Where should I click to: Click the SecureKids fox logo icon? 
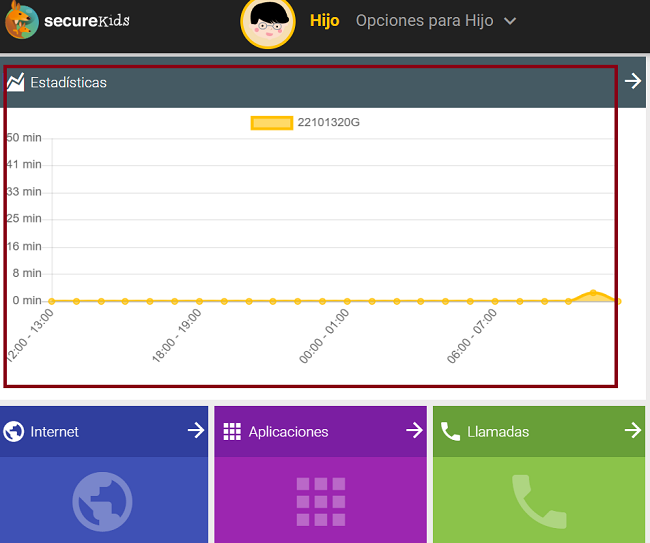click(x=22, y=21)
